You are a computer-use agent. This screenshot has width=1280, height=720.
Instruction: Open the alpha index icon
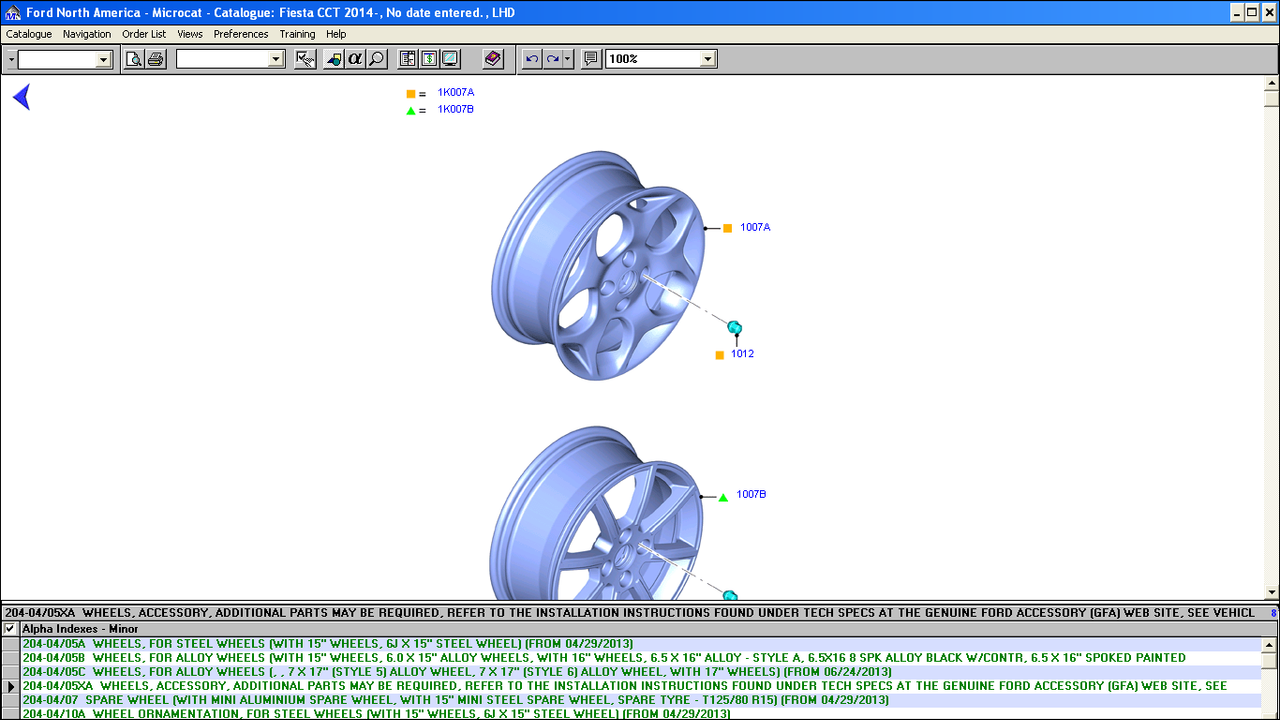(355, 59)
